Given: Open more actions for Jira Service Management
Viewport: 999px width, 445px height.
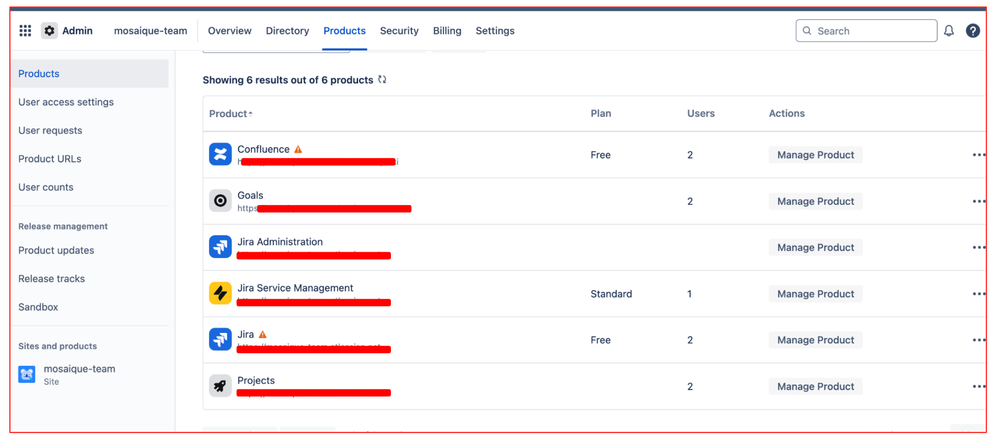Looking at the screenshot, I should (x=979, y=293).
